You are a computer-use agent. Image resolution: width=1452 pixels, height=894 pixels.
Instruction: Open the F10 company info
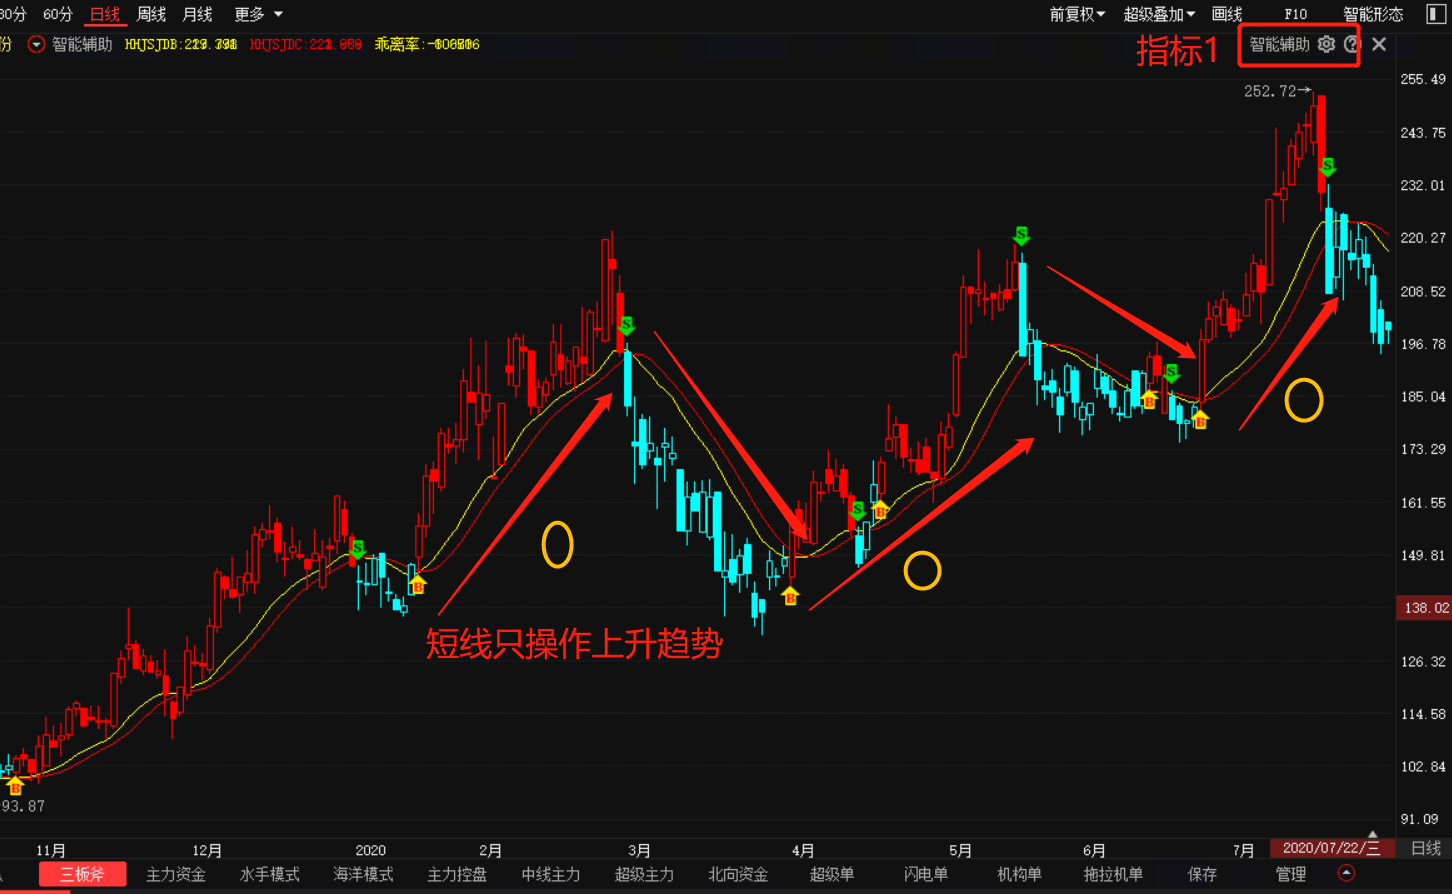click(x=1295, y=14)
